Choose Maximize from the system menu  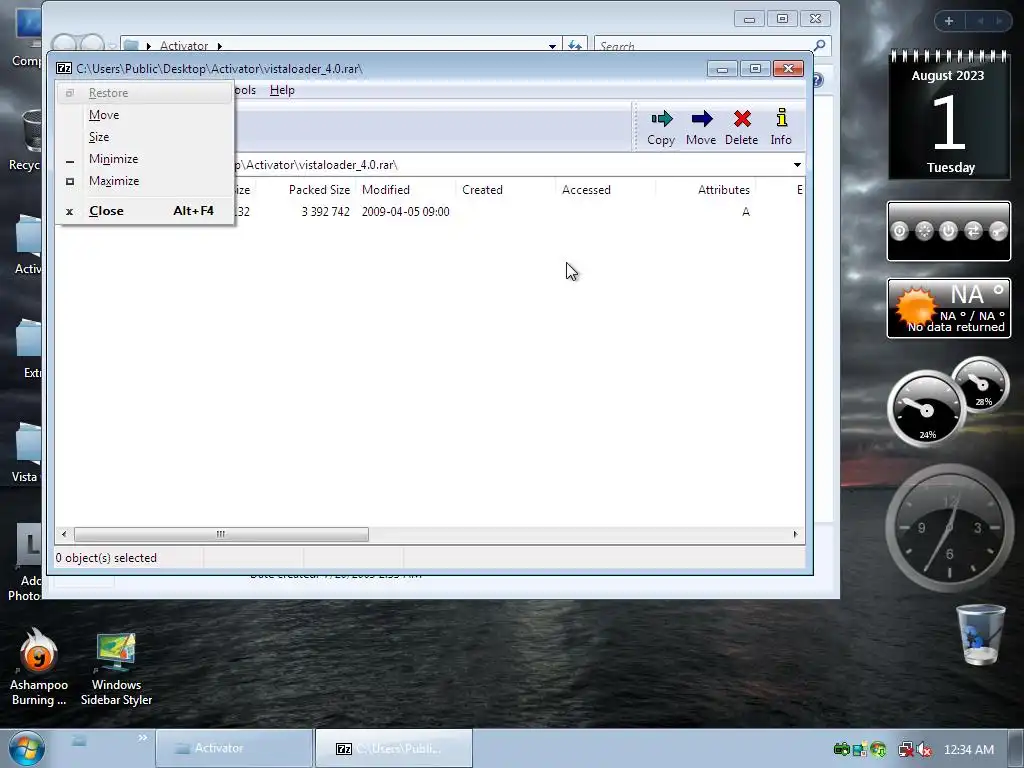[144, 181]
